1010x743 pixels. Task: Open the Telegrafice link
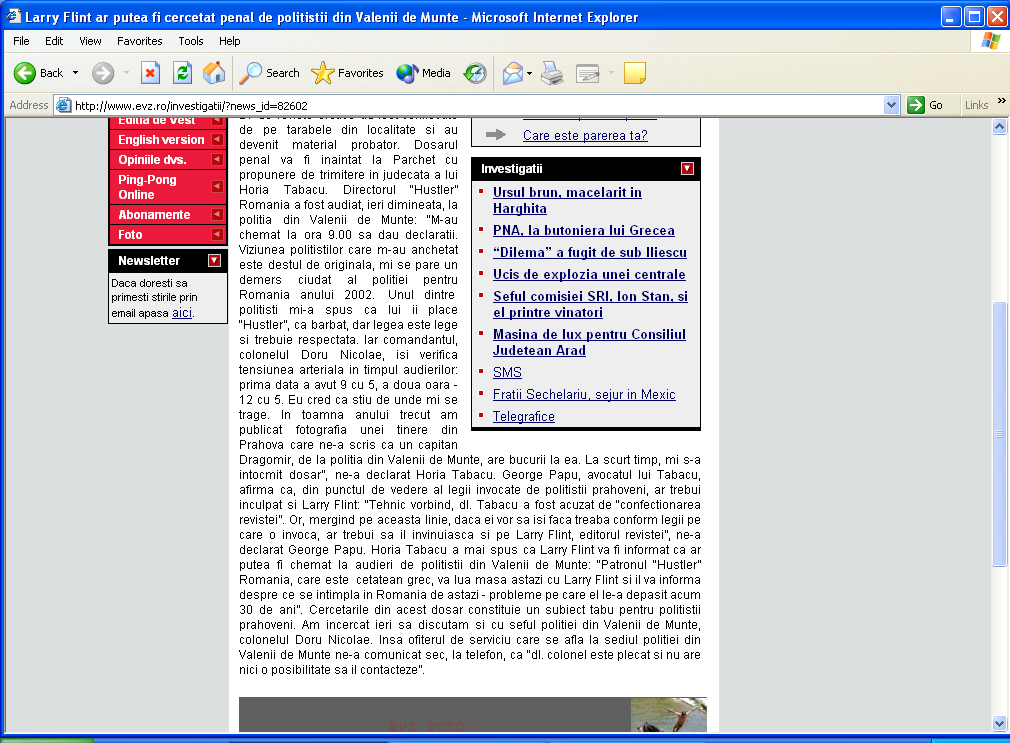(524, 416)
